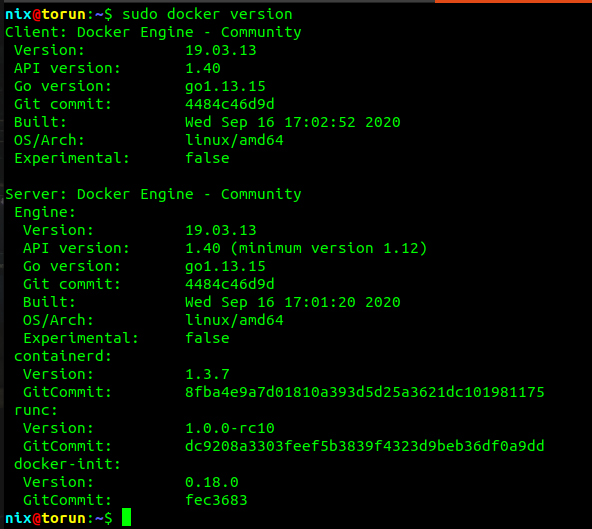Click the containerd GitCommit hash
Viewport: 592px width, 529px height.
pyautogui.click(x=365, y=392)
